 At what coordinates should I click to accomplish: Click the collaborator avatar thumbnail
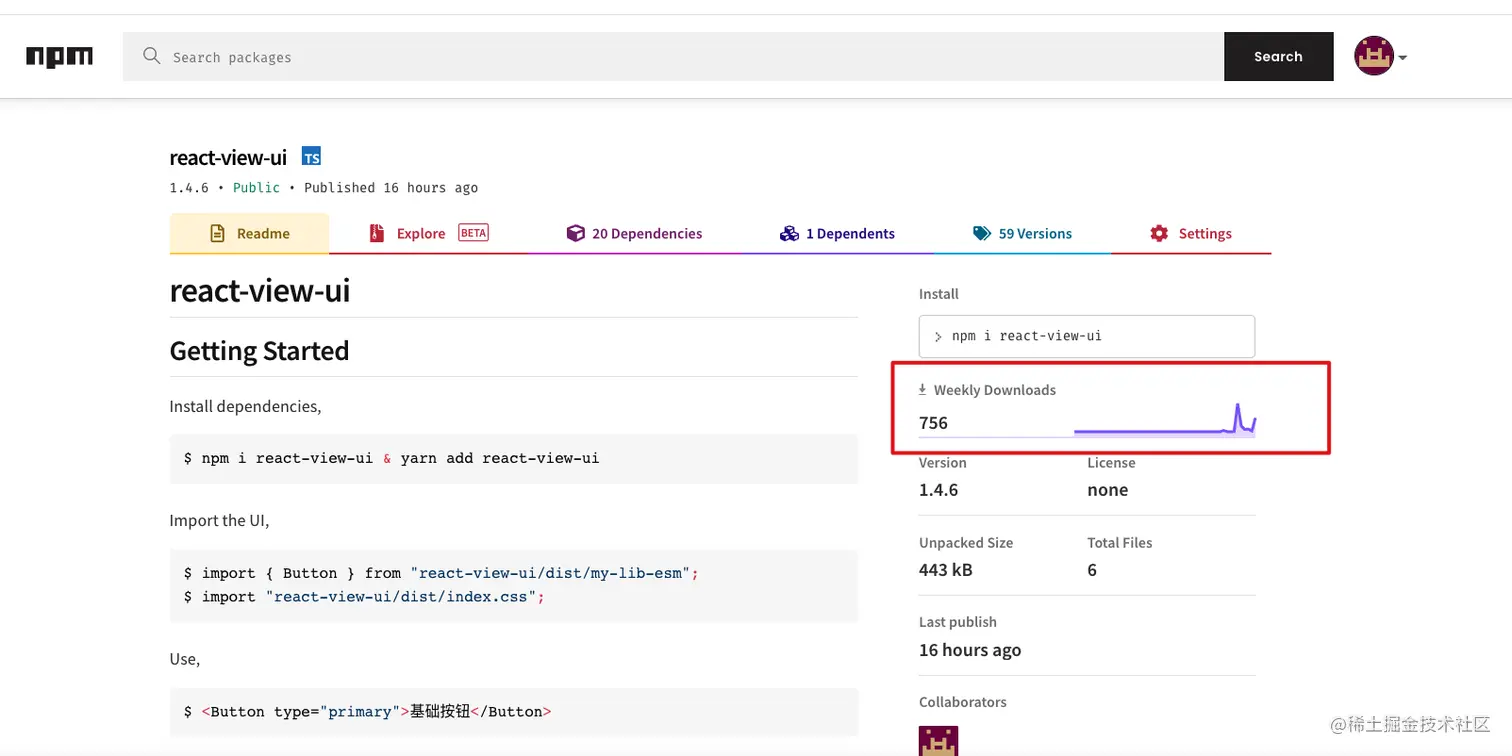938,741
